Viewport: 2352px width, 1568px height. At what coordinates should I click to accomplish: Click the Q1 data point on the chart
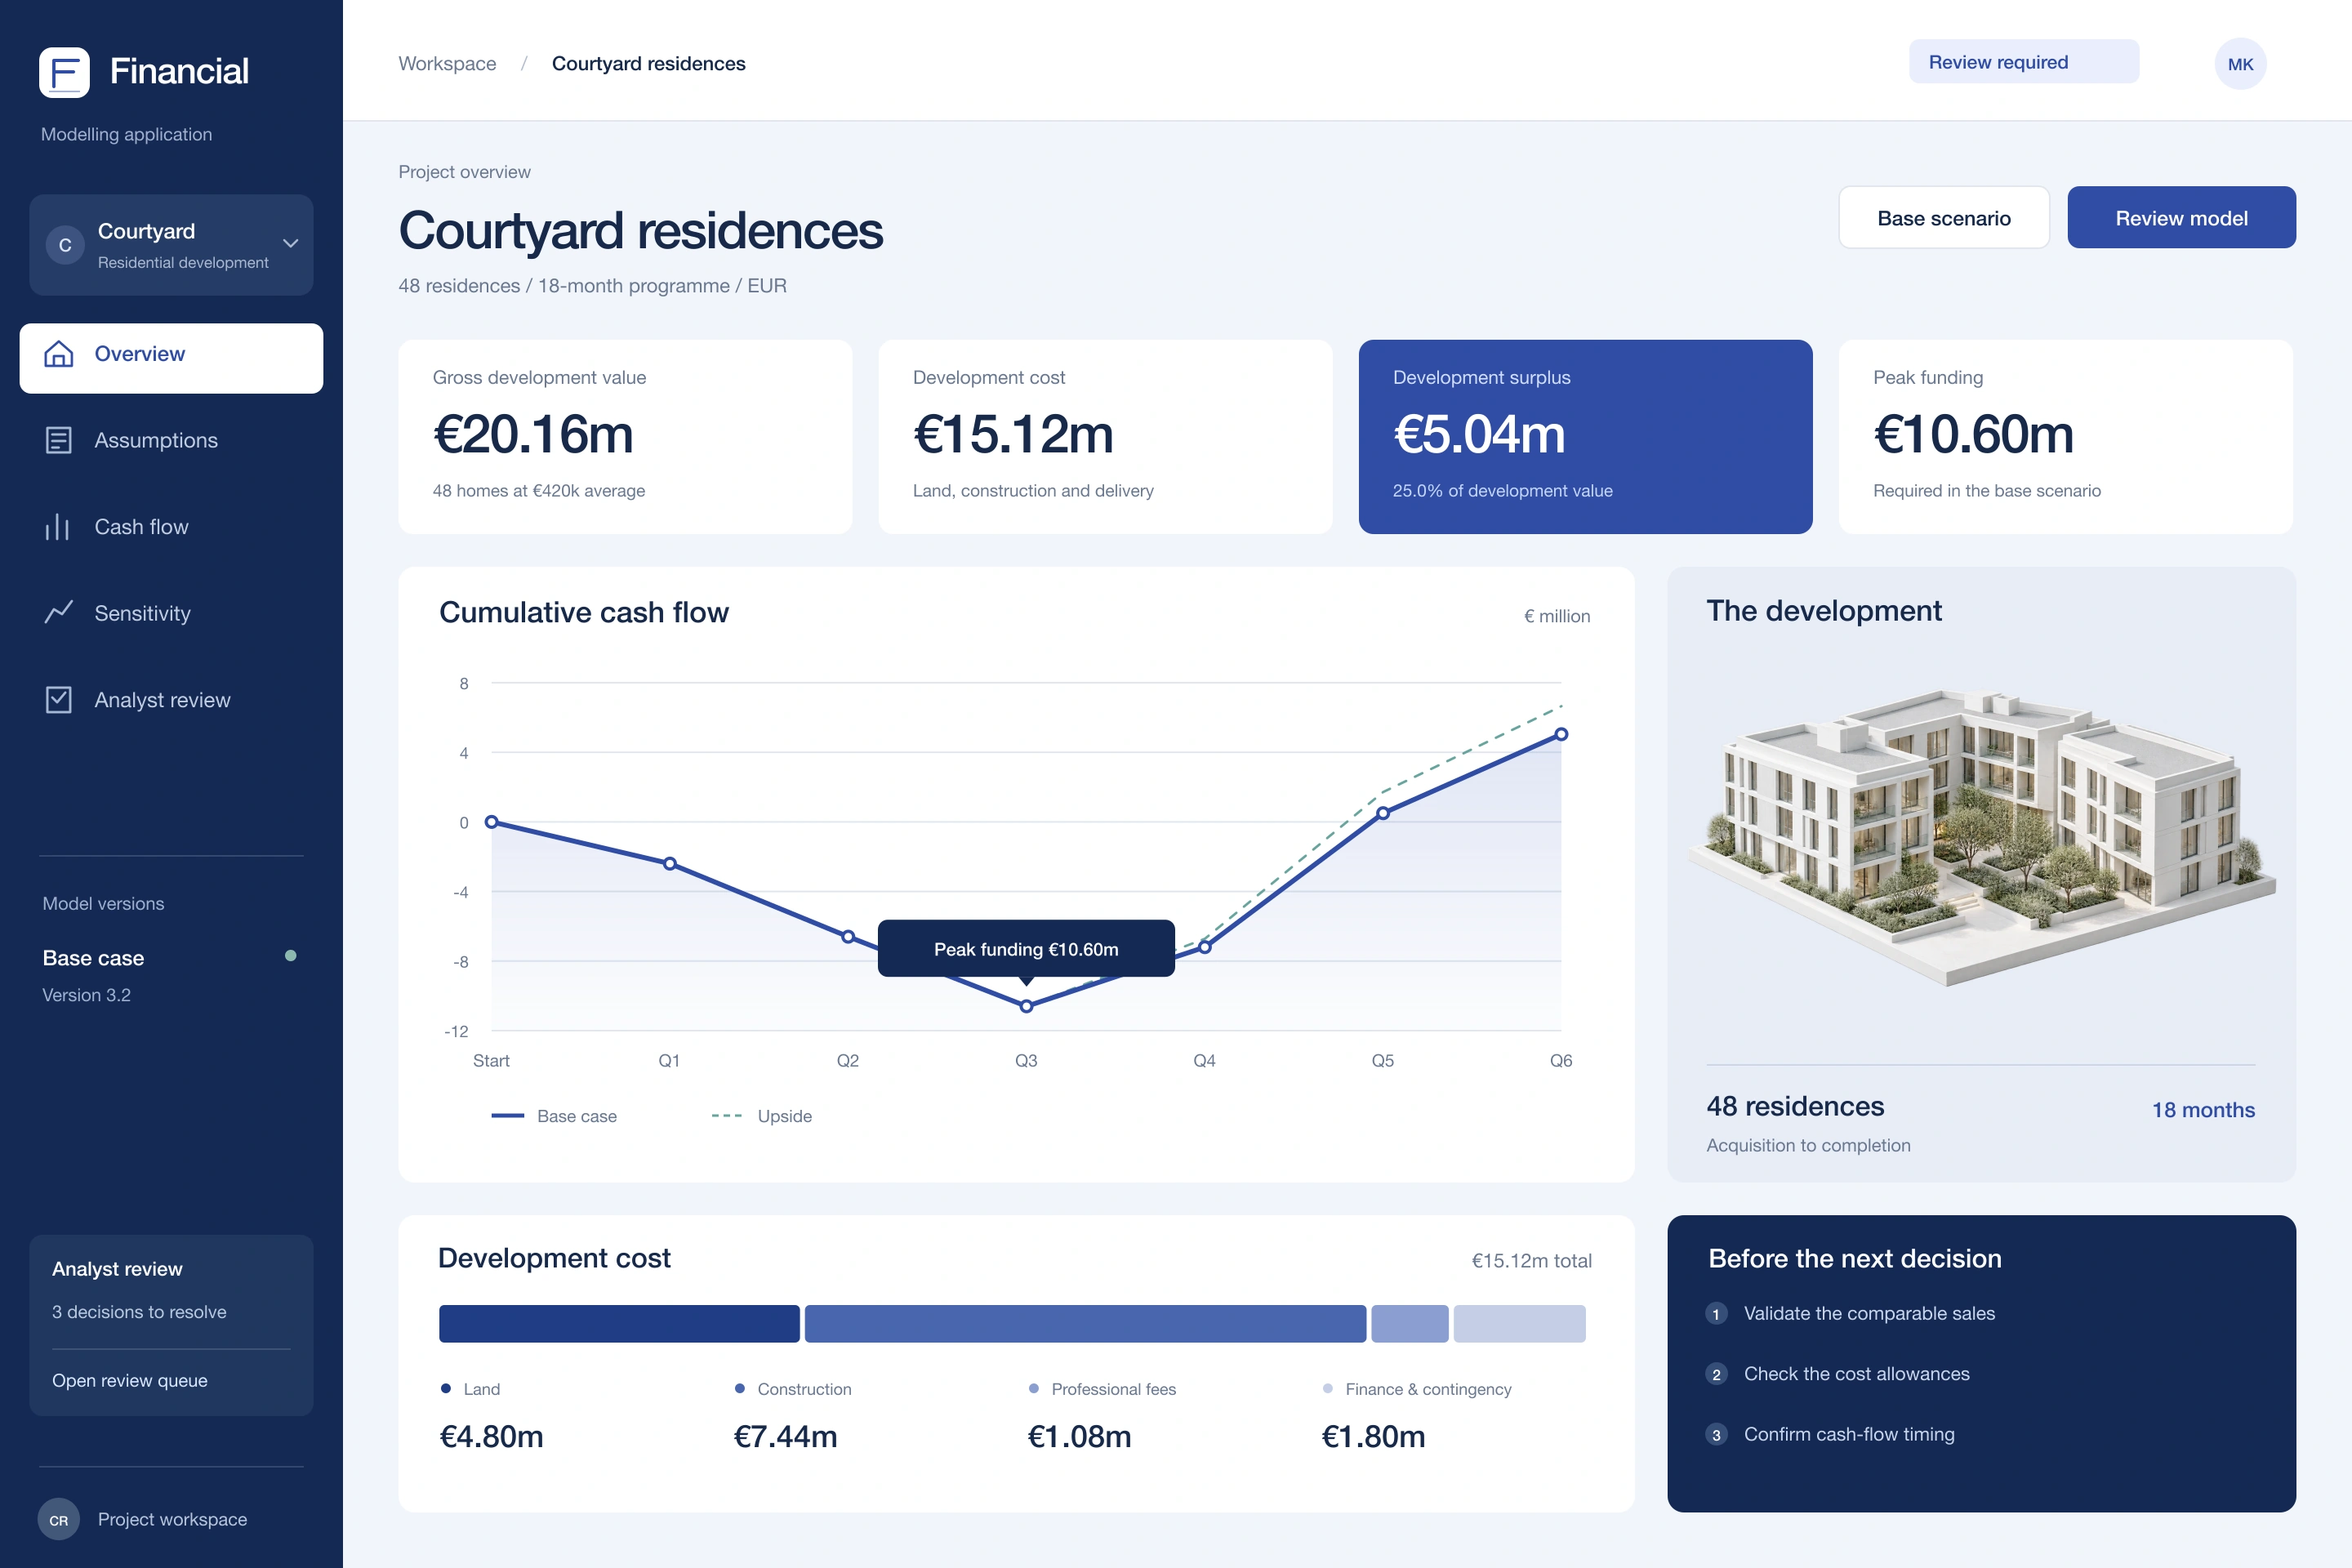coord(669,863)
